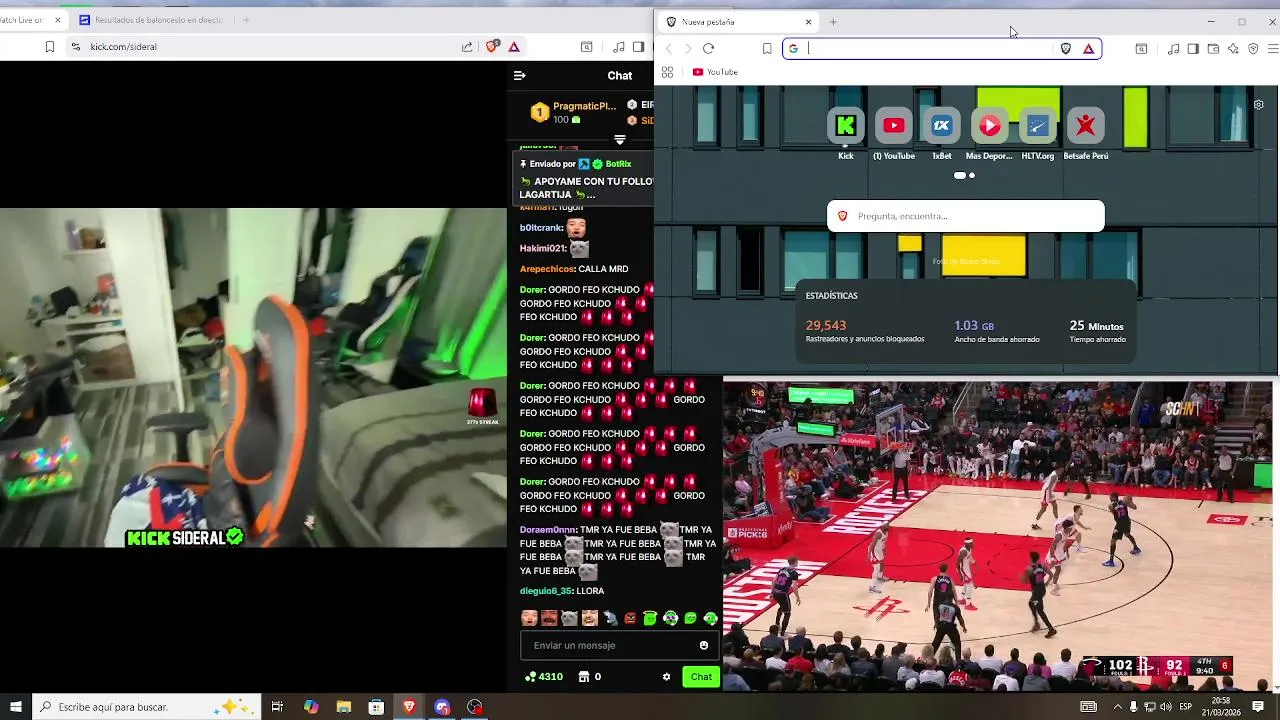This screenshot has height=720, width=1280.
Task: Click the 4310 channel points counter
Action: click(544, 677)
